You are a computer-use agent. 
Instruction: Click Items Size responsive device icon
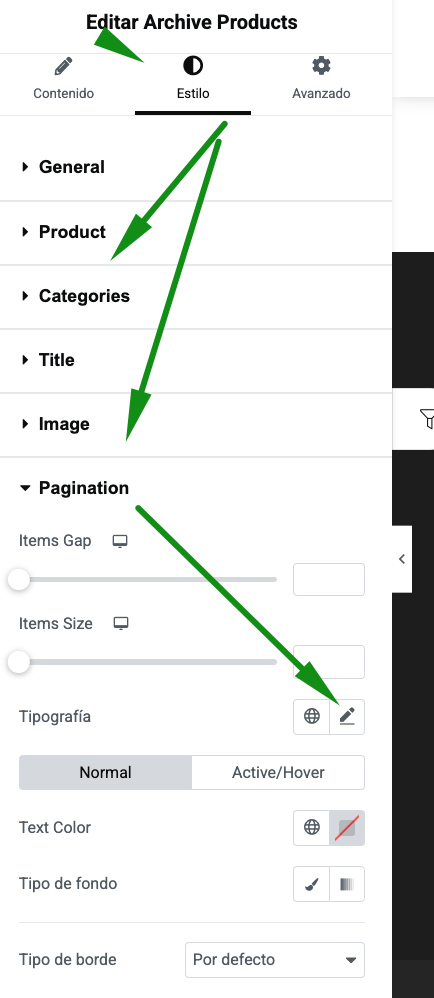tap(121, 624)
